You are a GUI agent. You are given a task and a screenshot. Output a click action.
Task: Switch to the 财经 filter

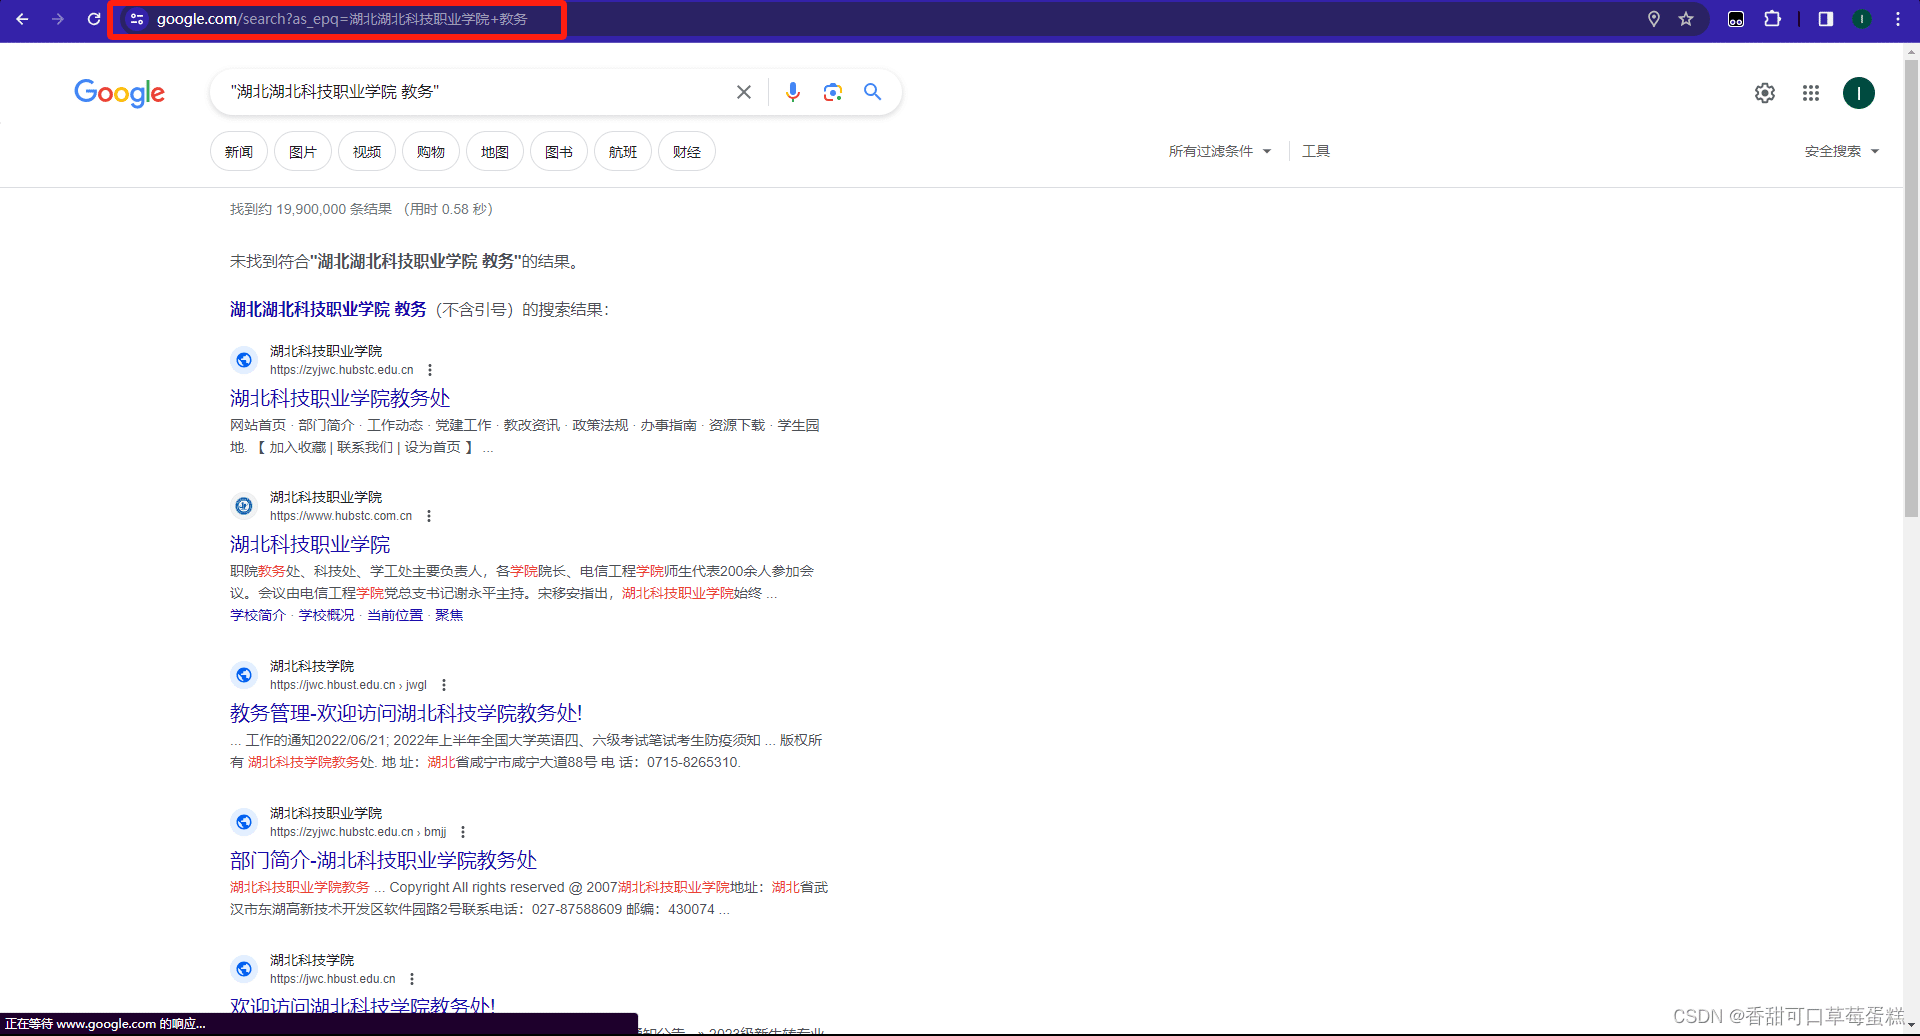click(x=687, y=152)
